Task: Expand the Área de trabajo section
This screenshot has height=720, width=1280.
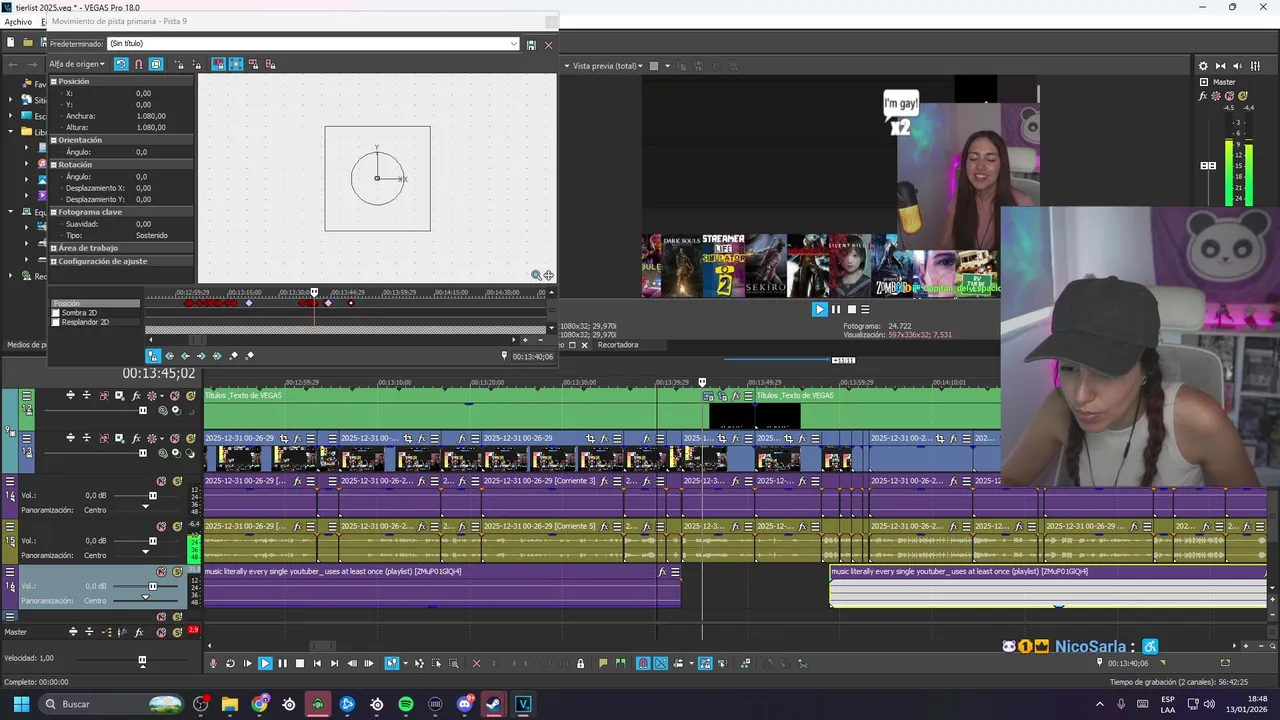Action: click(54, 248)
